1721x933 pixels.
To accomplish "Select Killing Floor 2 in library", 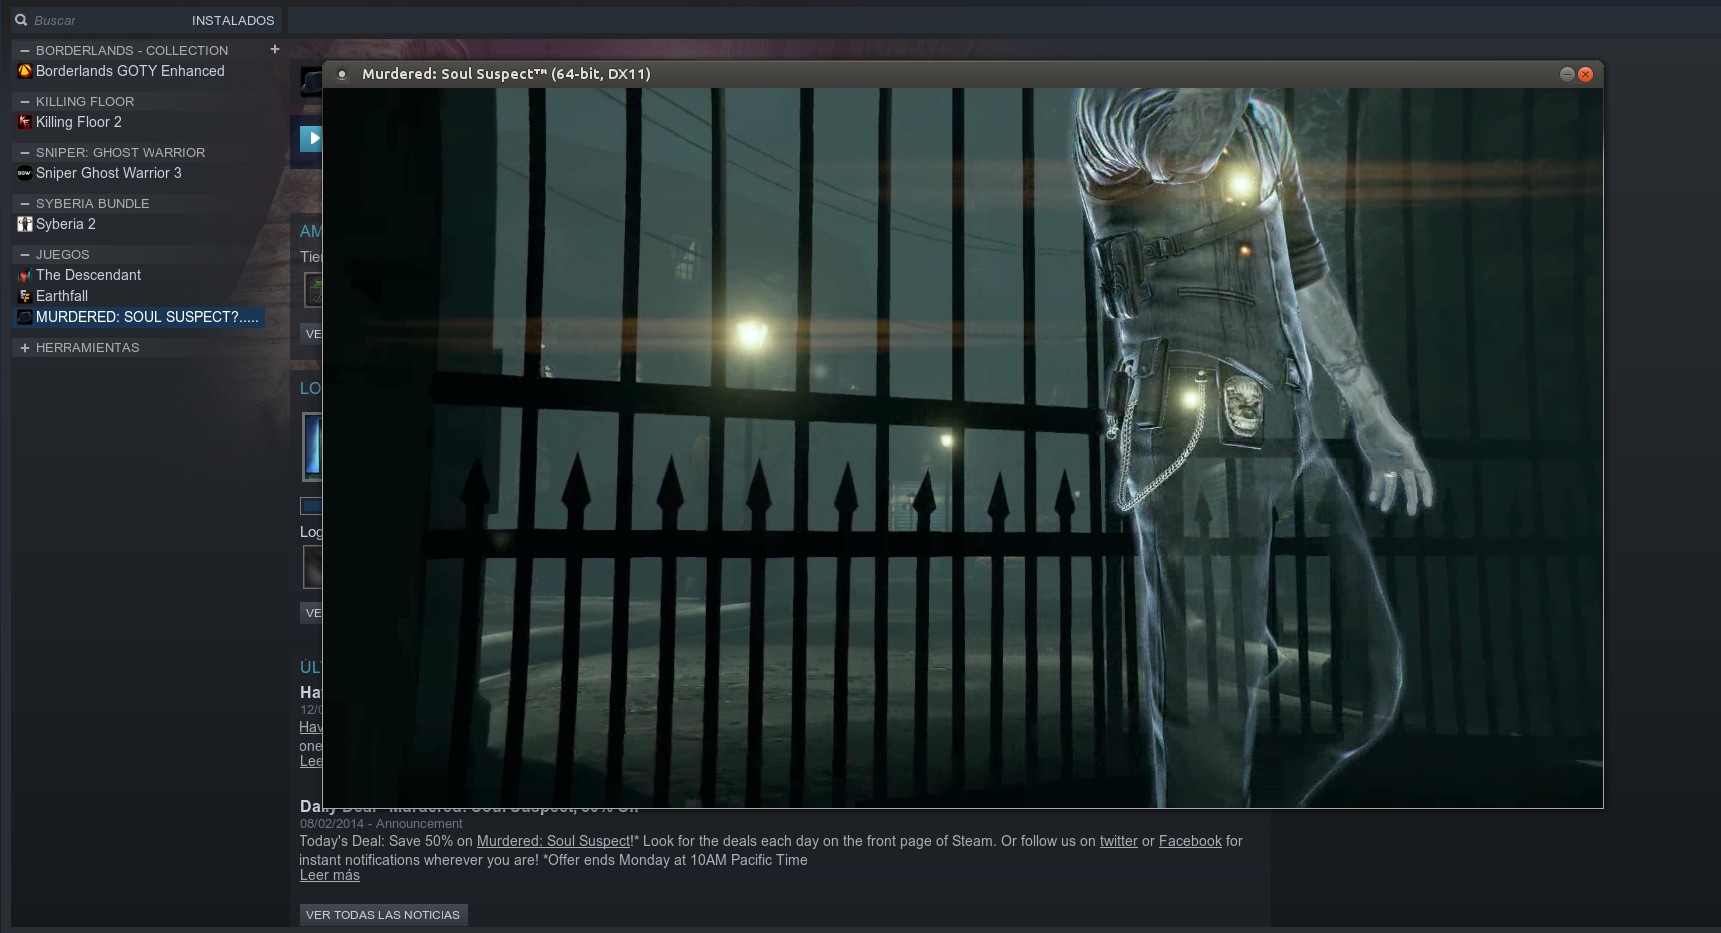I will (79, 122).
